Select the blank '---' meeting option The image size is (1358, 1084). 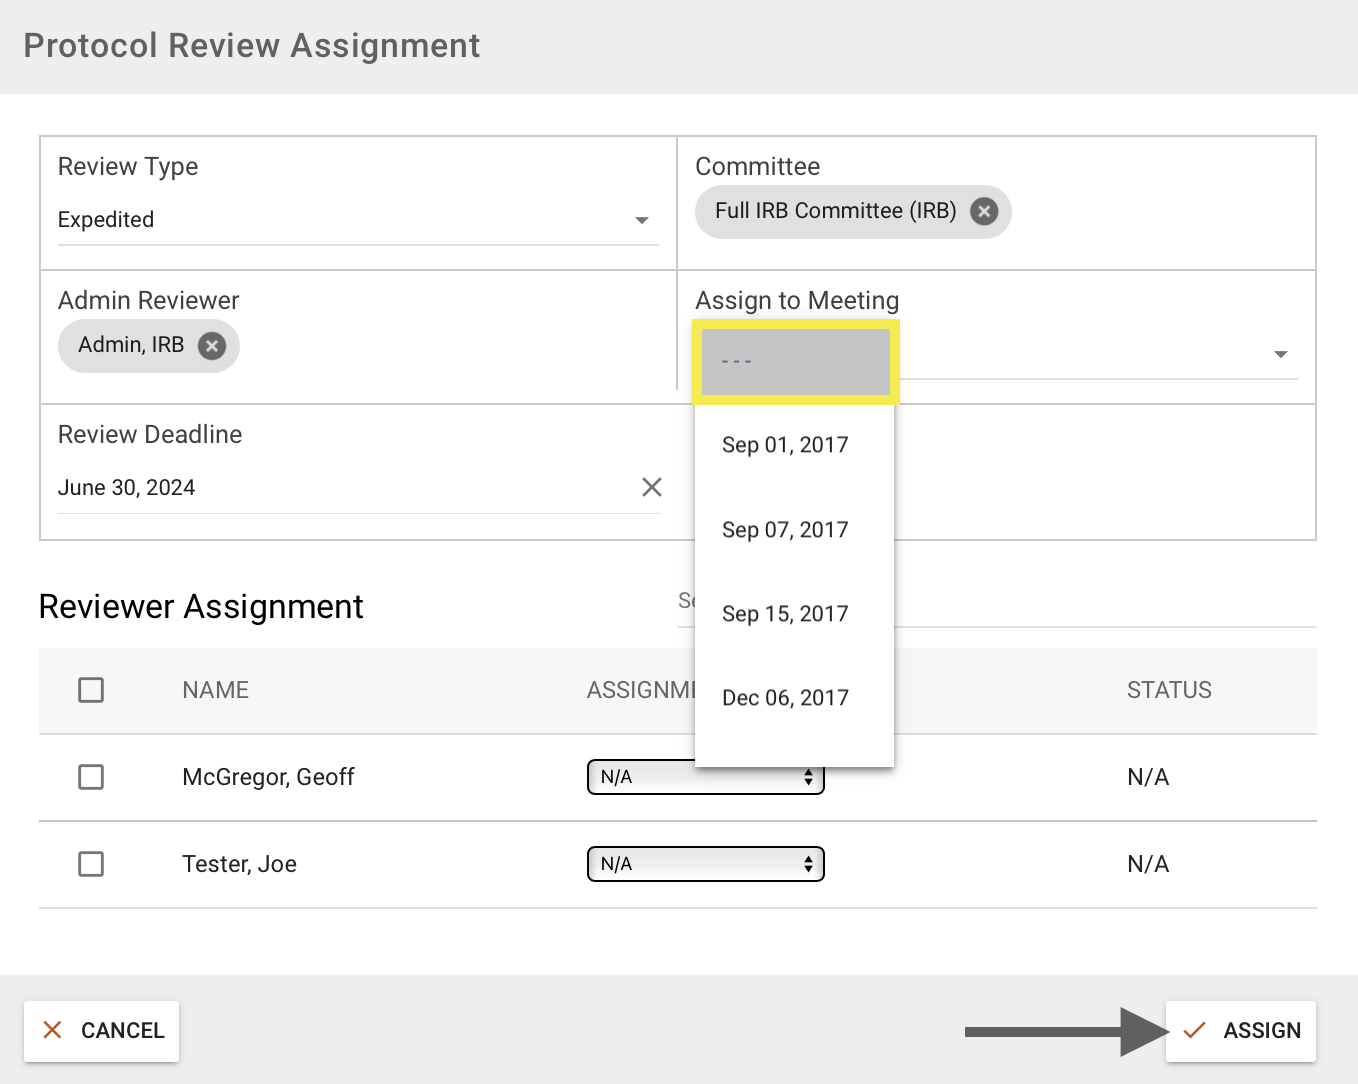795,361
